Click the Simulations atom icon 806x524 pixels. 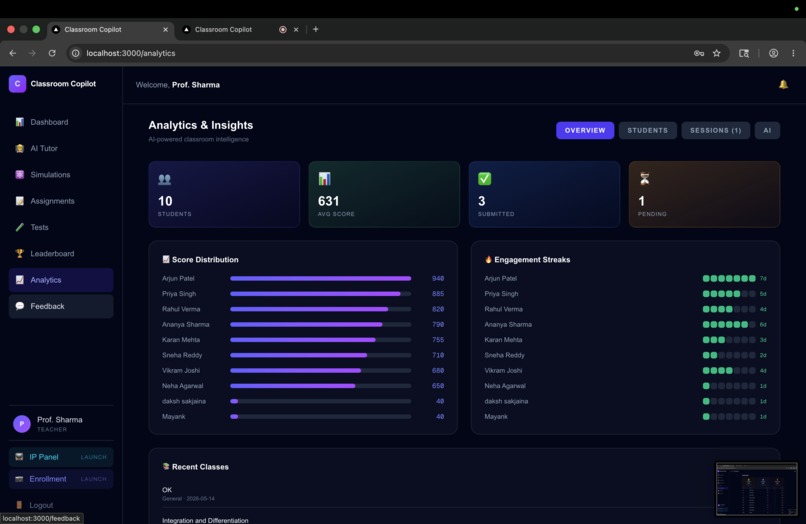(20, 174)
